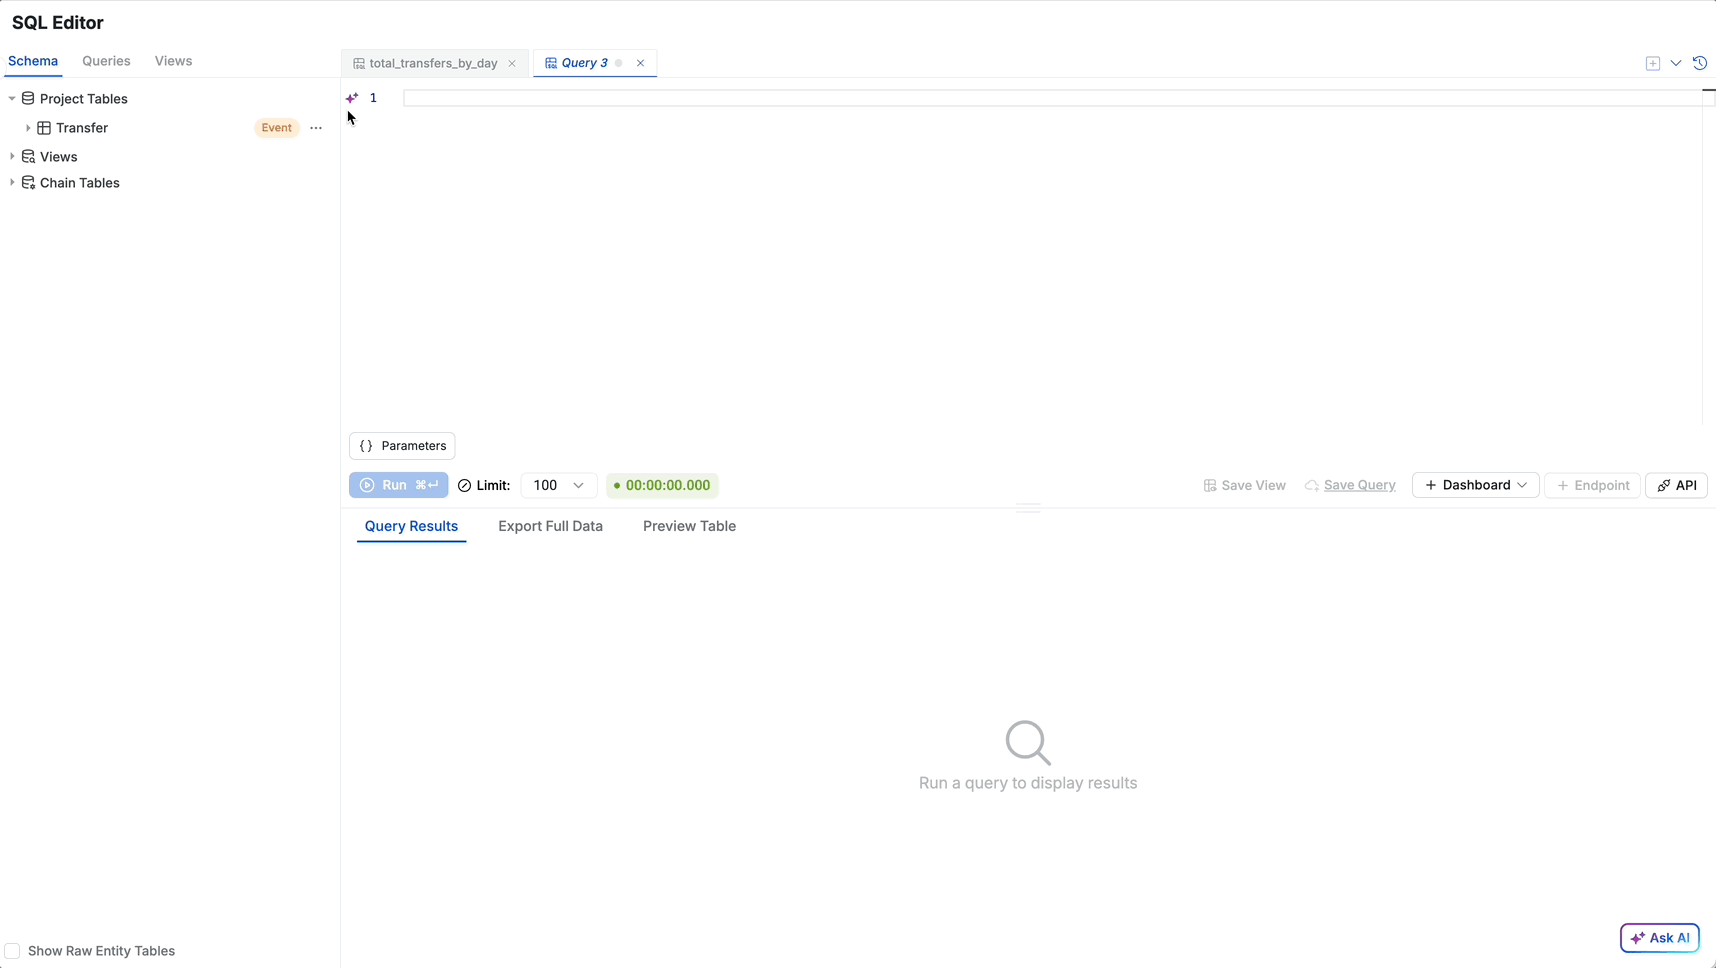
Task: Add new query tab plus icon
Action: pyautogui.click(x=1653, y=63)
